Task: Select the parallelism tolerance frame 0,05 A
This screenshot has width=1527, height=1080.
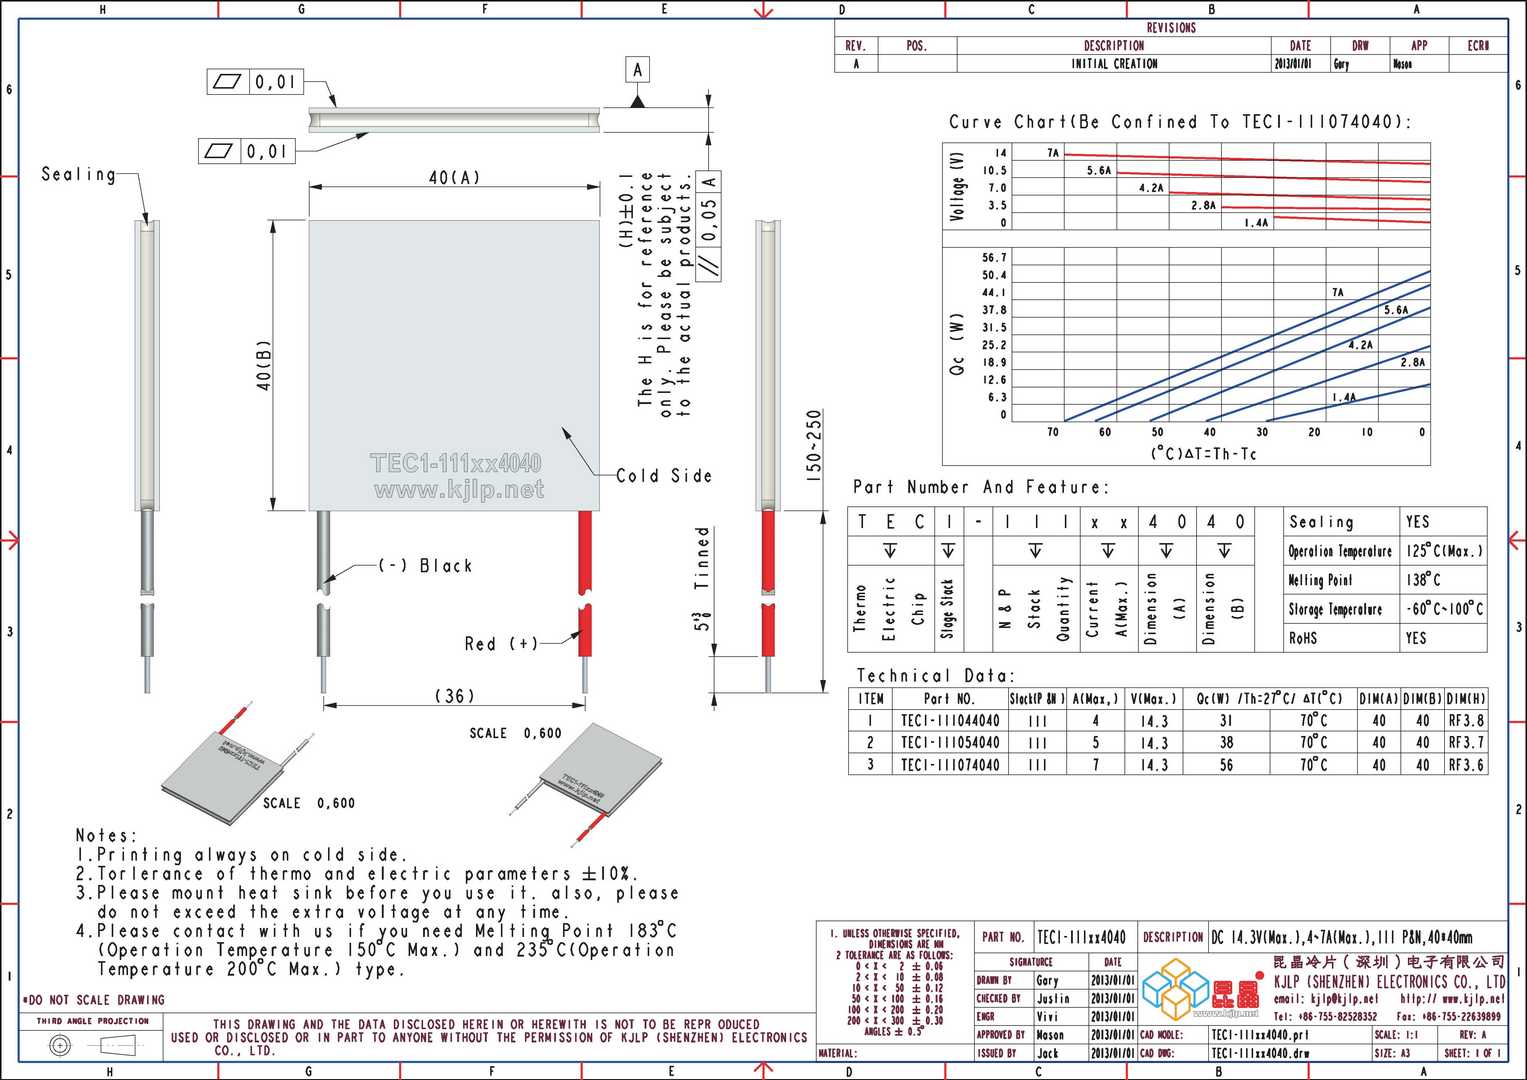Action: [x=708, y=226]
